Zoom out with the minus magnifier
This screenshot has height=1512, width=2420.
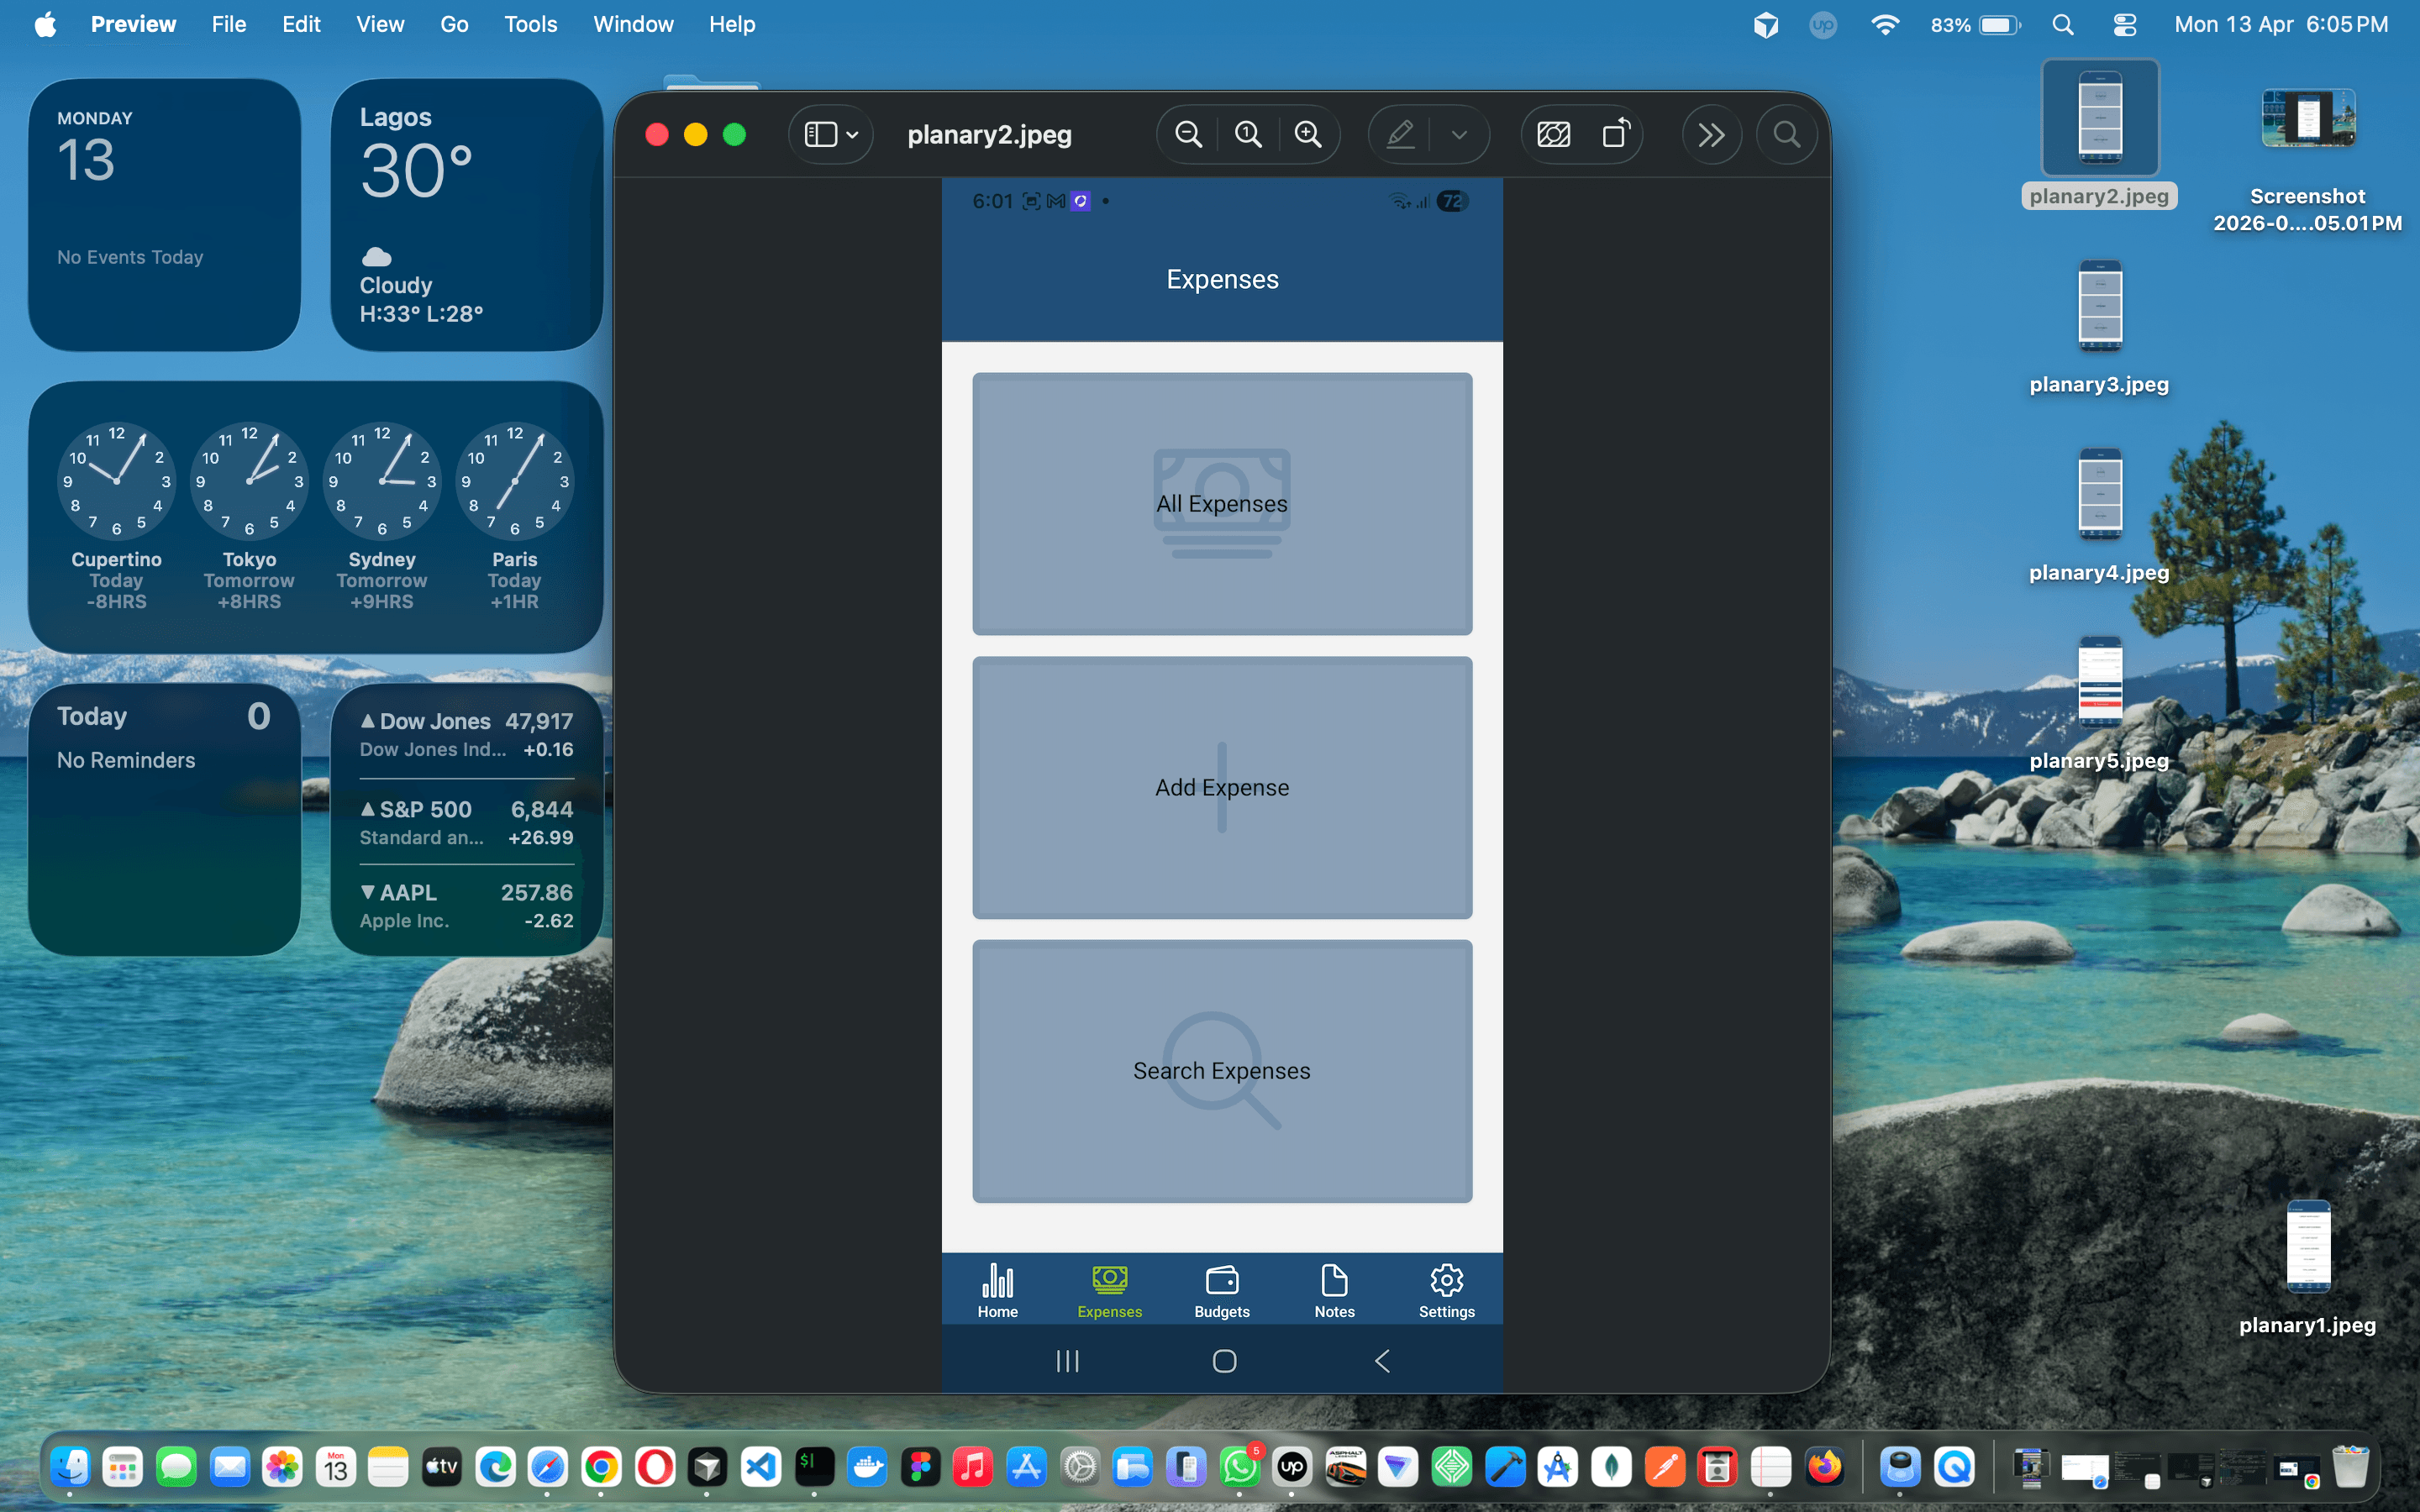(1188, 134)
